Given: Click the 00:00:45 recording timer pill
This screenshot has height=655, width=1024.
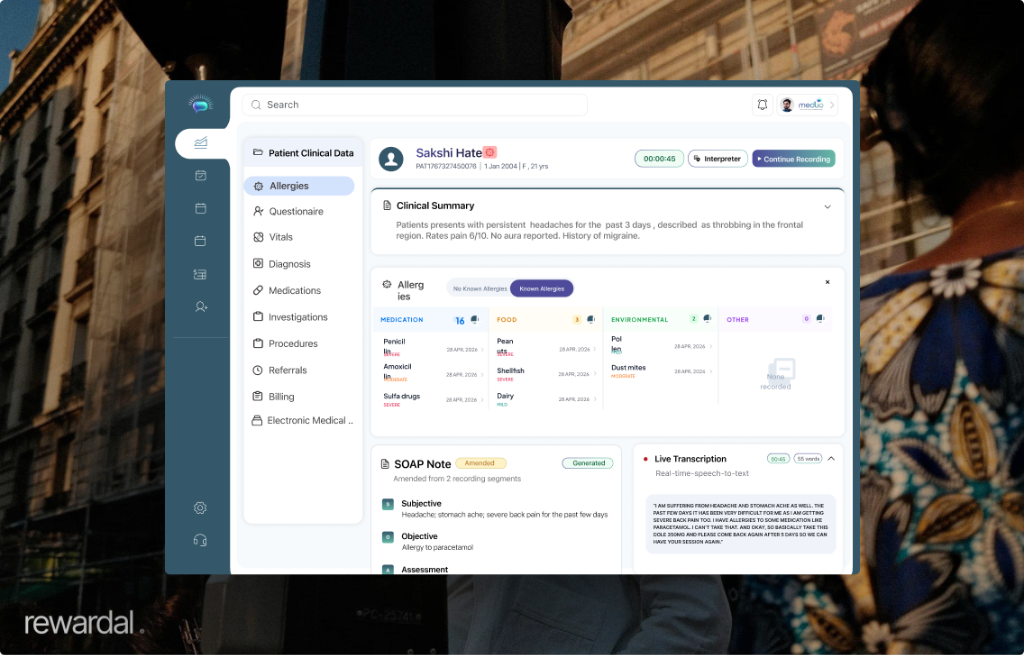Looking at the screenshot, I should [x=659, y=159].
